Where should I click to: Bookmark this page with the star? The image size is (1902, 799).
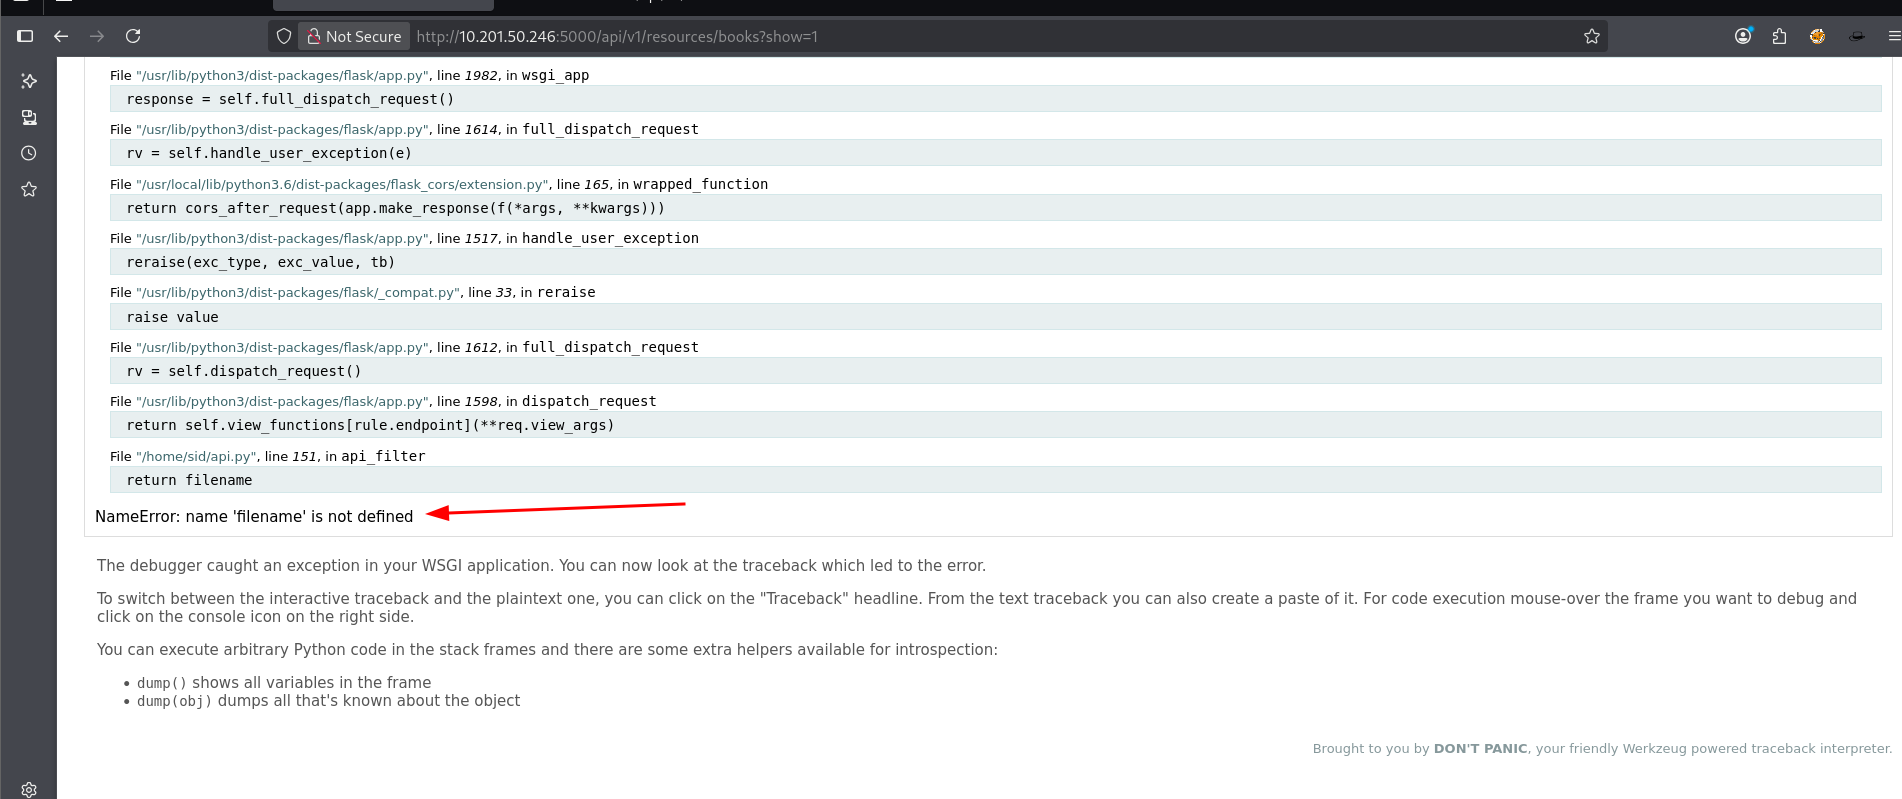click(1592, 36)
